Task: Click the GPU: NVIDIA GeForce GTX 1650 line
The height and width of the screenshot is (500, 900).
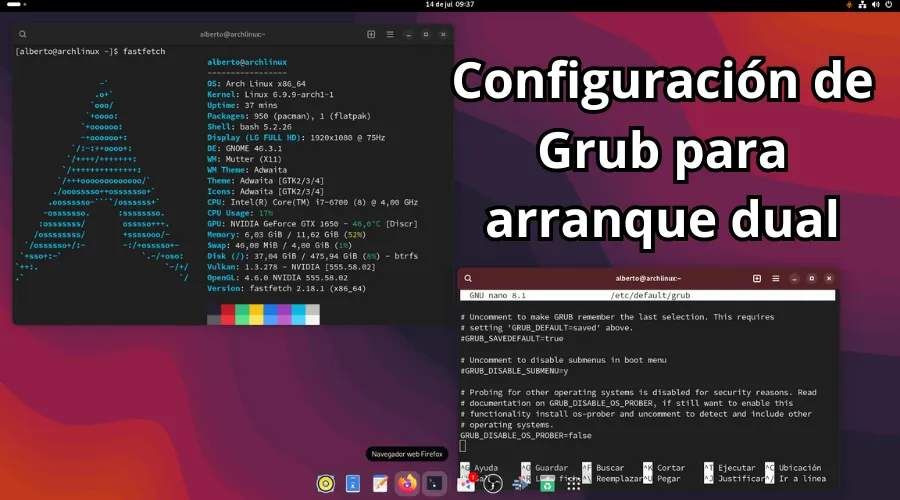Action: (x=312, y=224)
